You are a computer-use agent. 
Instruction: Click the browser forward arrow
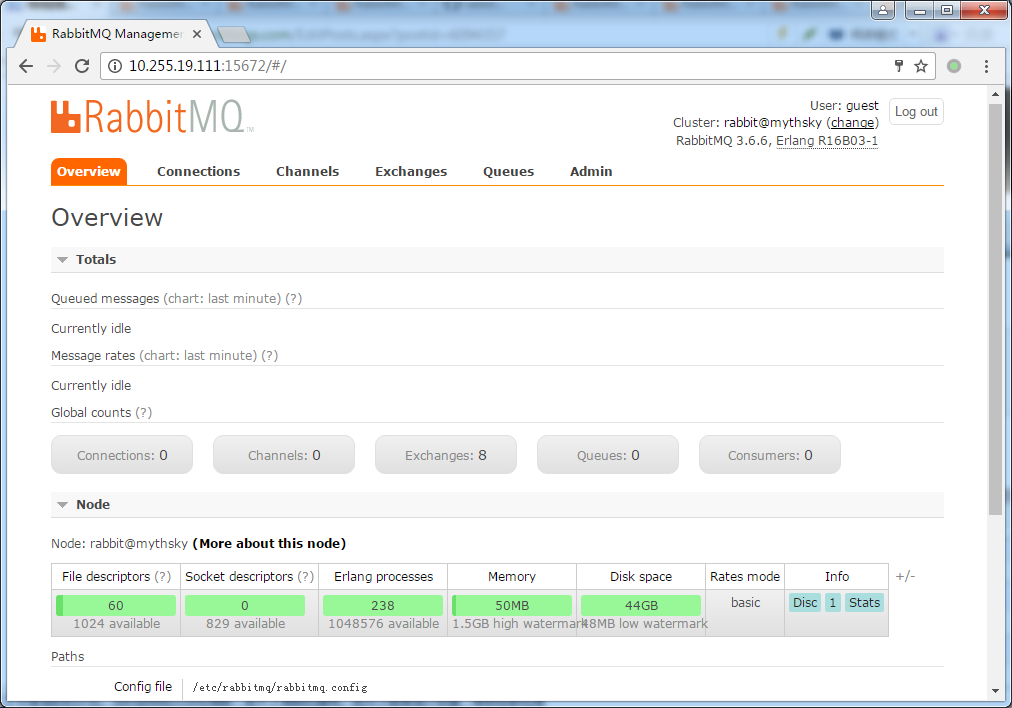point(54,66)
